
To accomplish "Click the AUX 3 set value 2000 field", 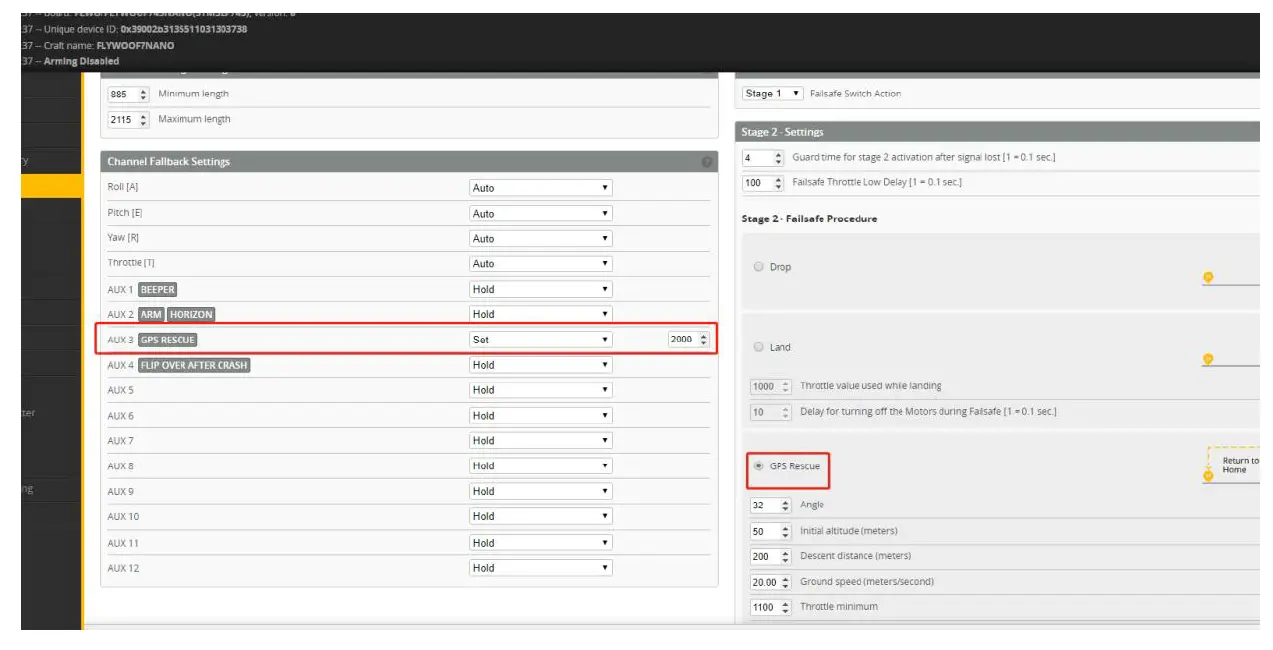I will 689,339.
